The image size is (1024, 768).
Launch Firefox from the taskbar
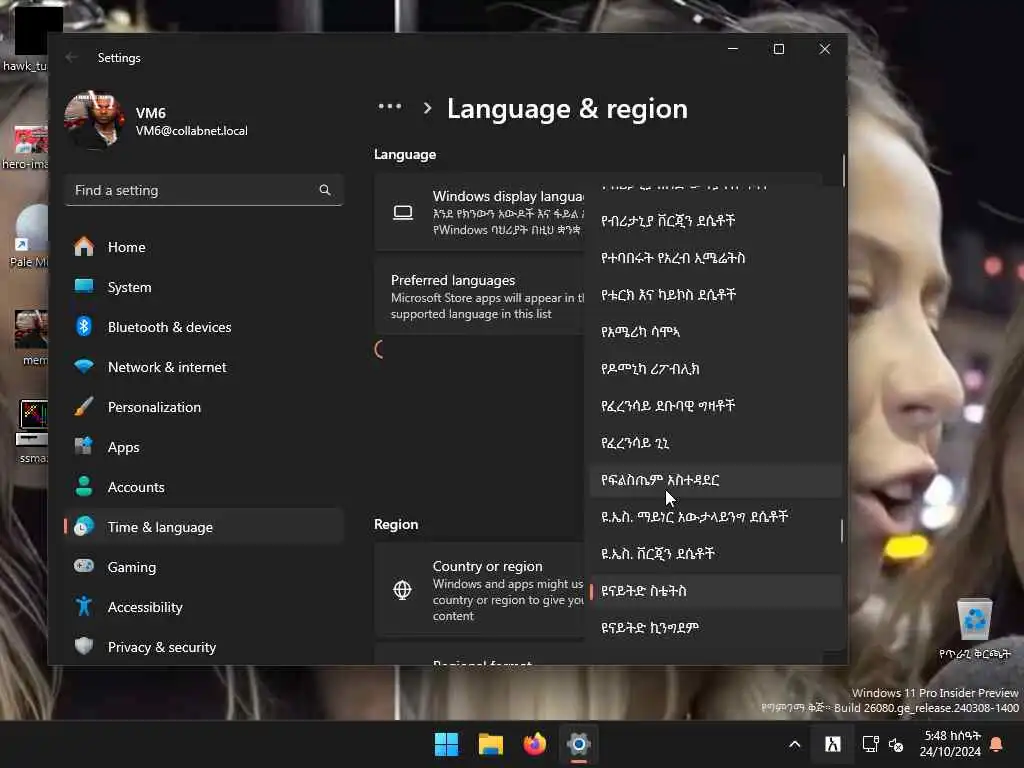[535, 744]
